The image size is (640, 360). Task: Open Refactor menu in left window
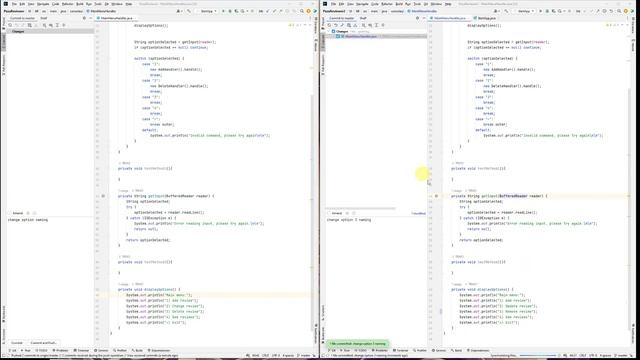pos(67,4)
